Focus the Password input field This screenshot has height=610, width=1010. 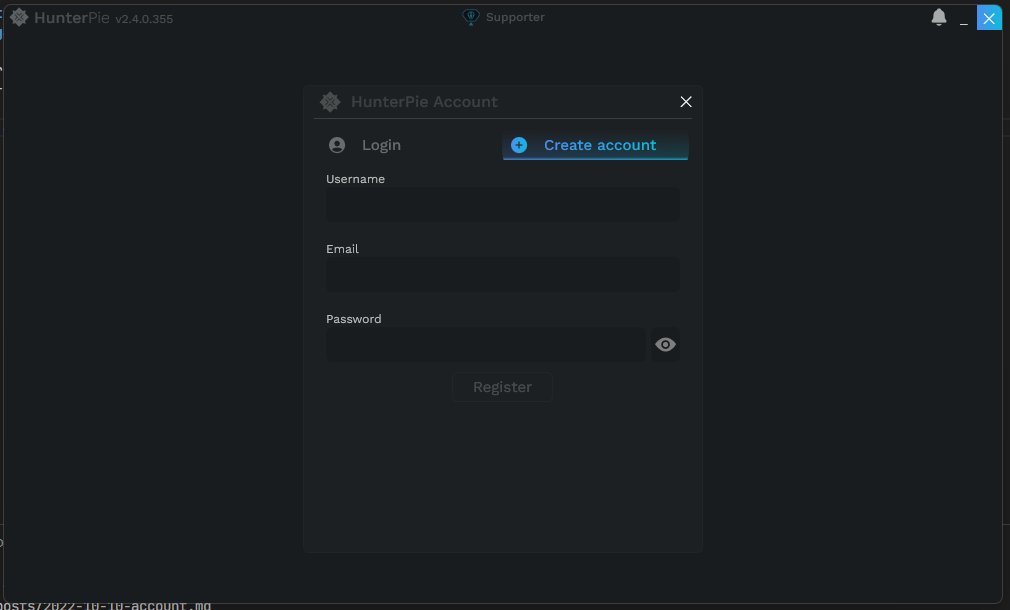(x=485, y=345)
